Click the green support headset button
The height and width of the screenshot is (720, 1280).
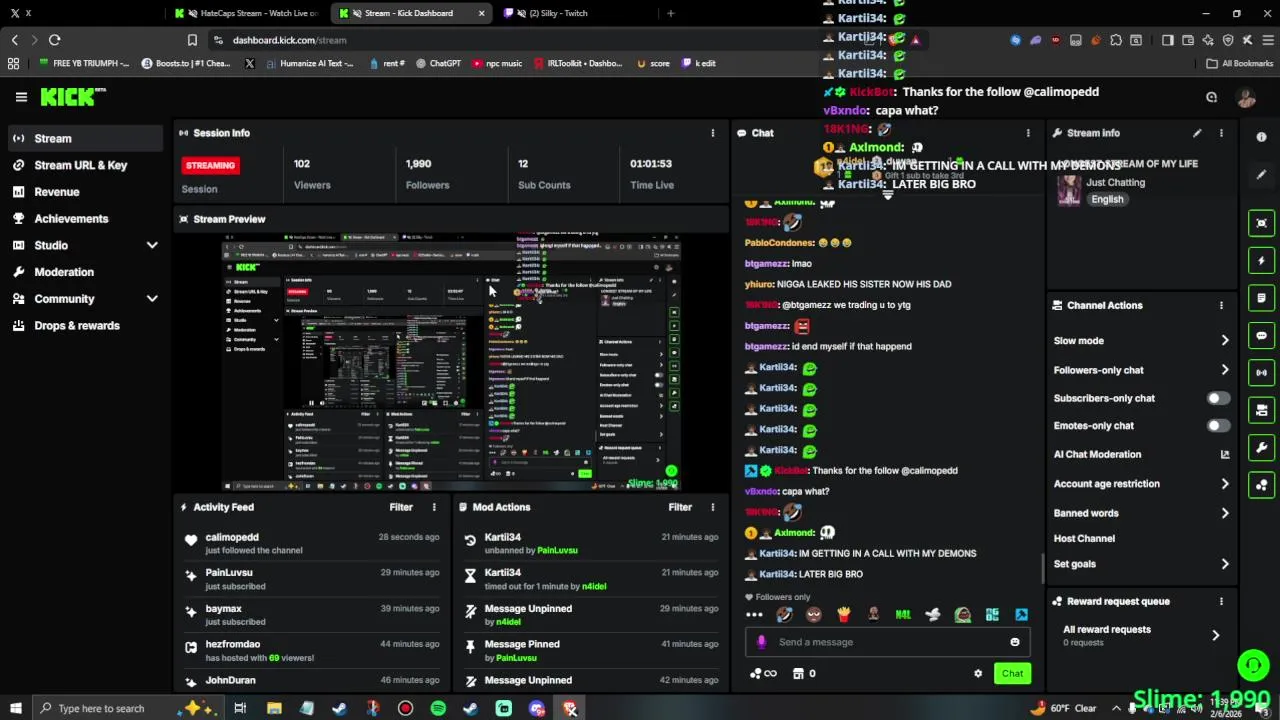click(x=1253, y=665)
